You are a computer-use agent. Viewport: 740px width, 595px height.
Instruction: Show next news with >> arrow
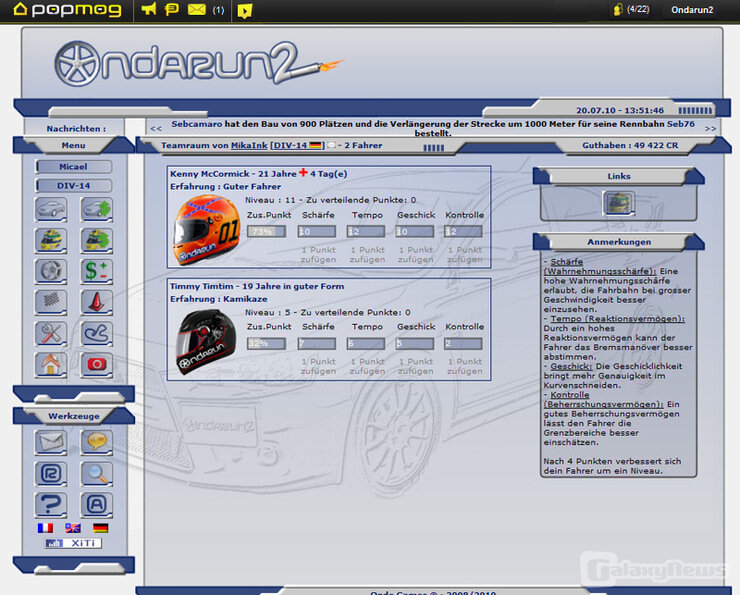point(710,128)
